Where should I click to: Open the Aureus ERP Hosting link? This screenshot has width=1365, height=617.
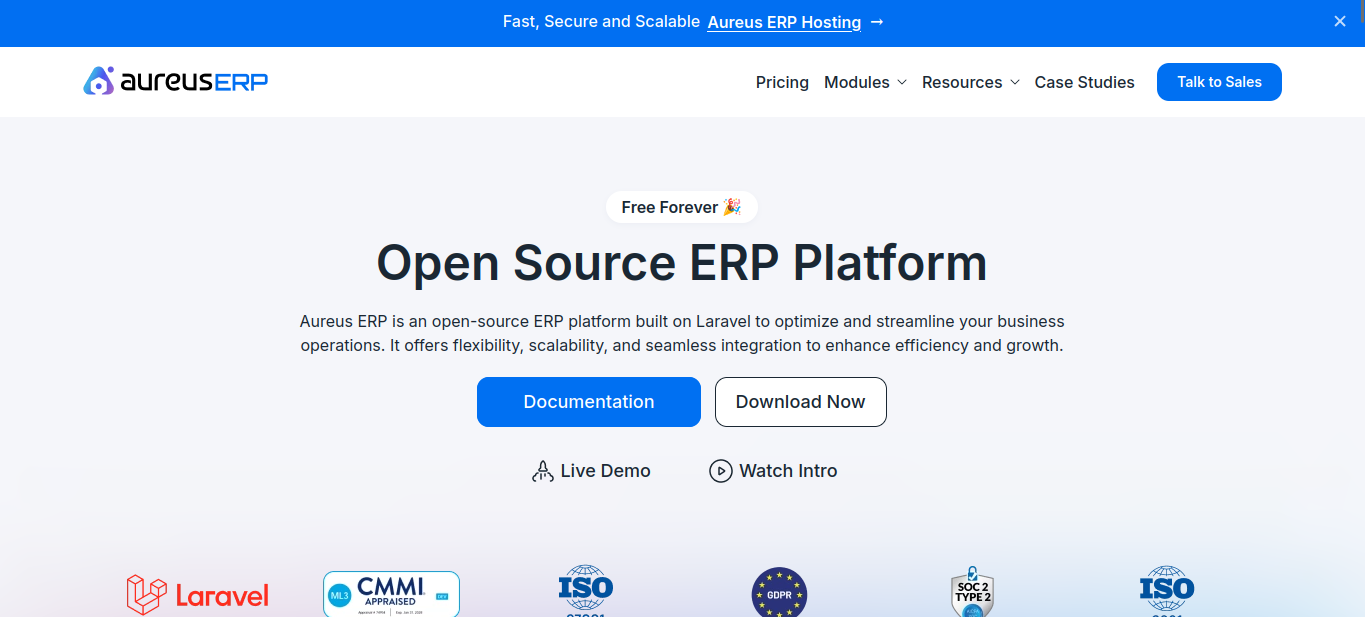784,22
